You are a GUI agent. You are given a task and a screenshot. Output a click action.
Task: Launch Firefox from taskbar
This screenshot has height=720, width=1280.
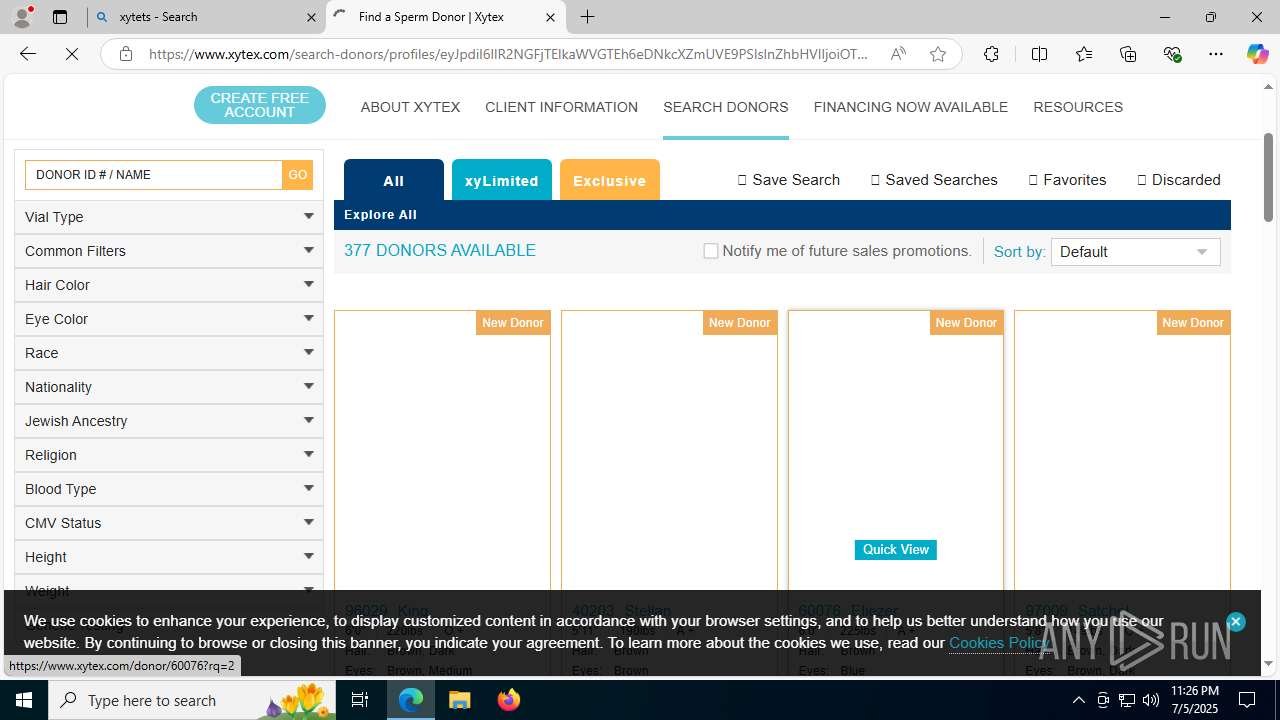(x=508, y=700)
